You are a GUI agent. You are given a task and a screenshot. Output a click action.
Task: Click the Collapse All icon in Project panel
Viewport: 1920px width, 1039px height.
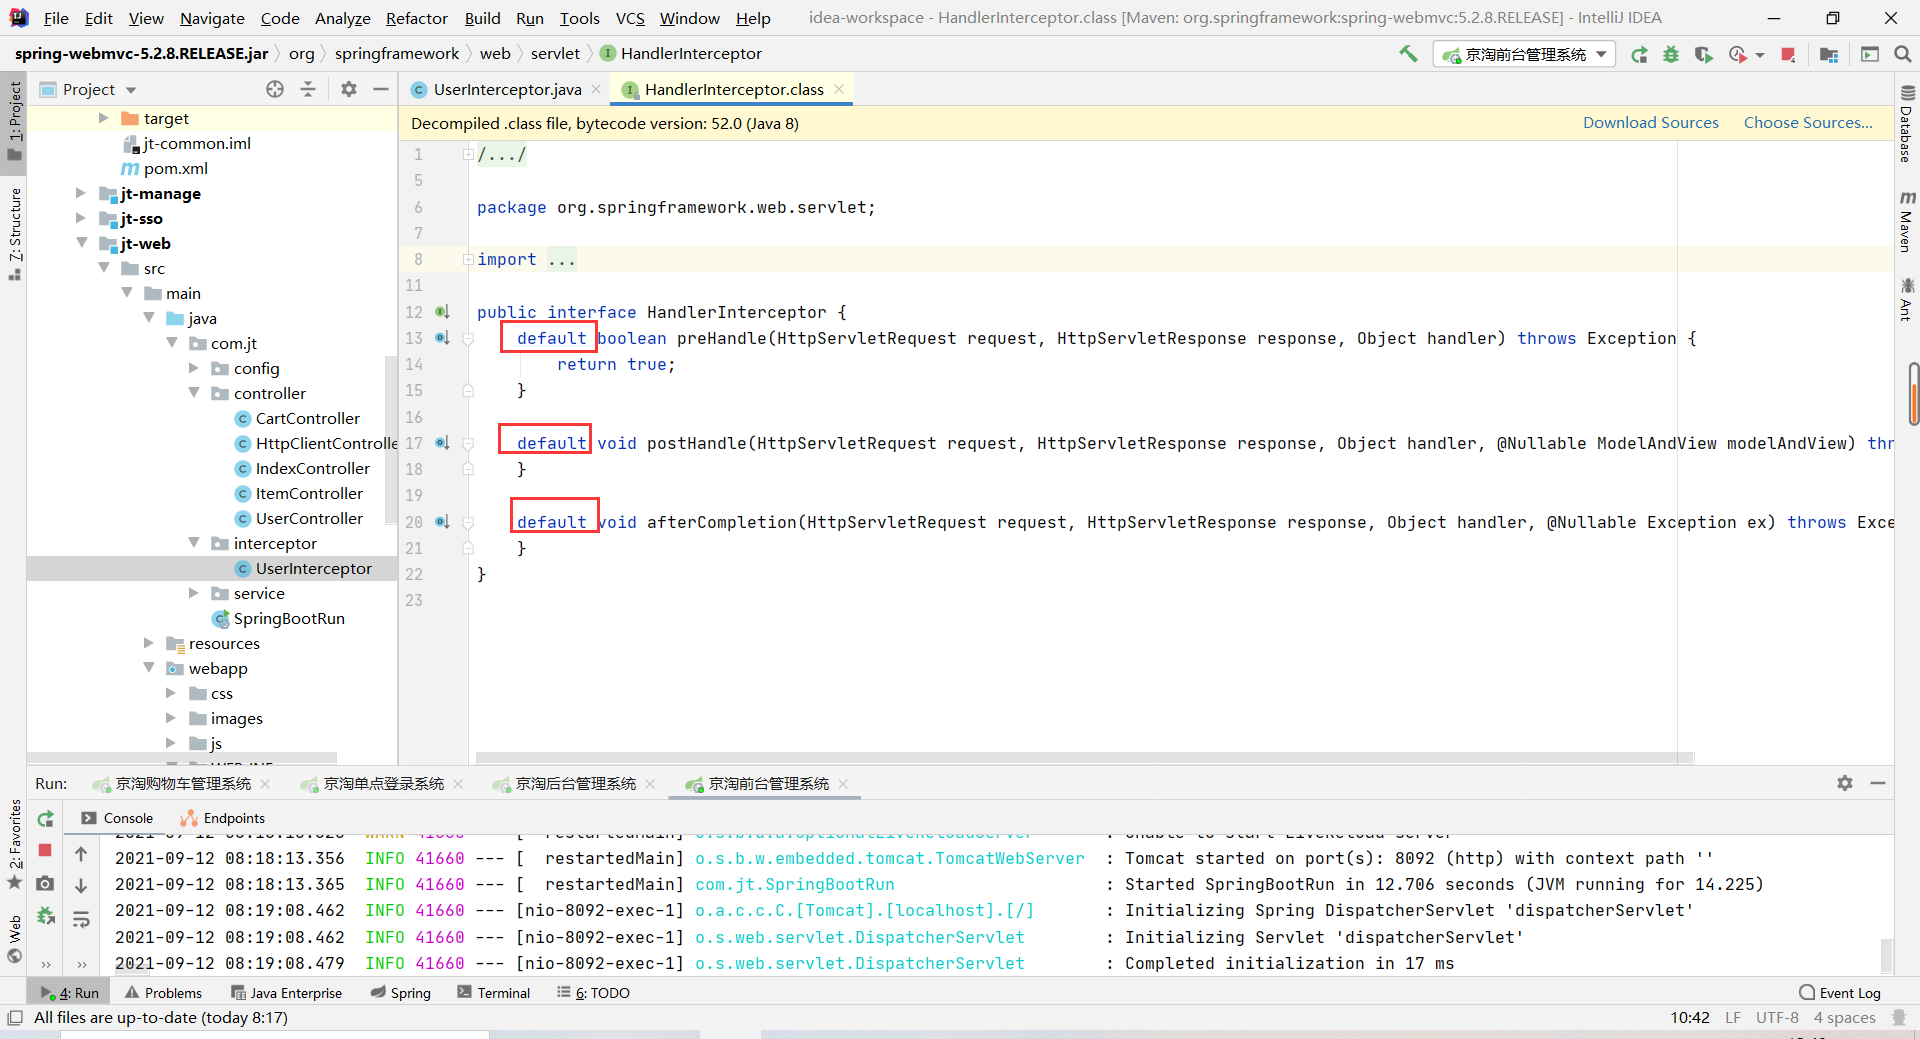point(308,89)
